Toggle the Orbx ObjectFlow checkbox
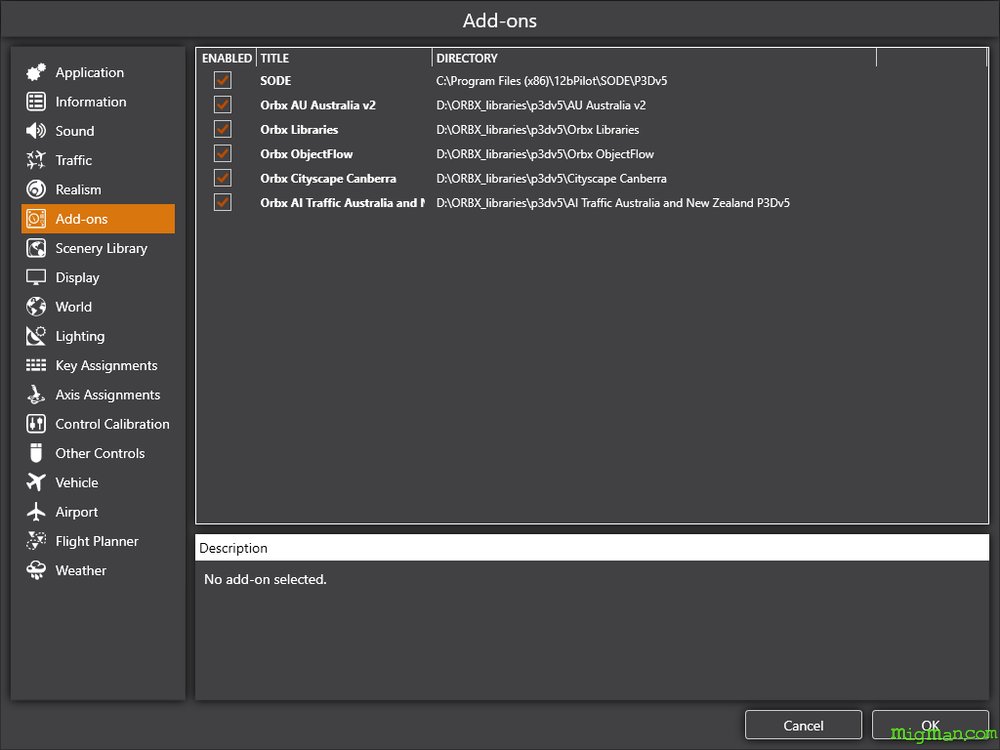 coord(223,154)
